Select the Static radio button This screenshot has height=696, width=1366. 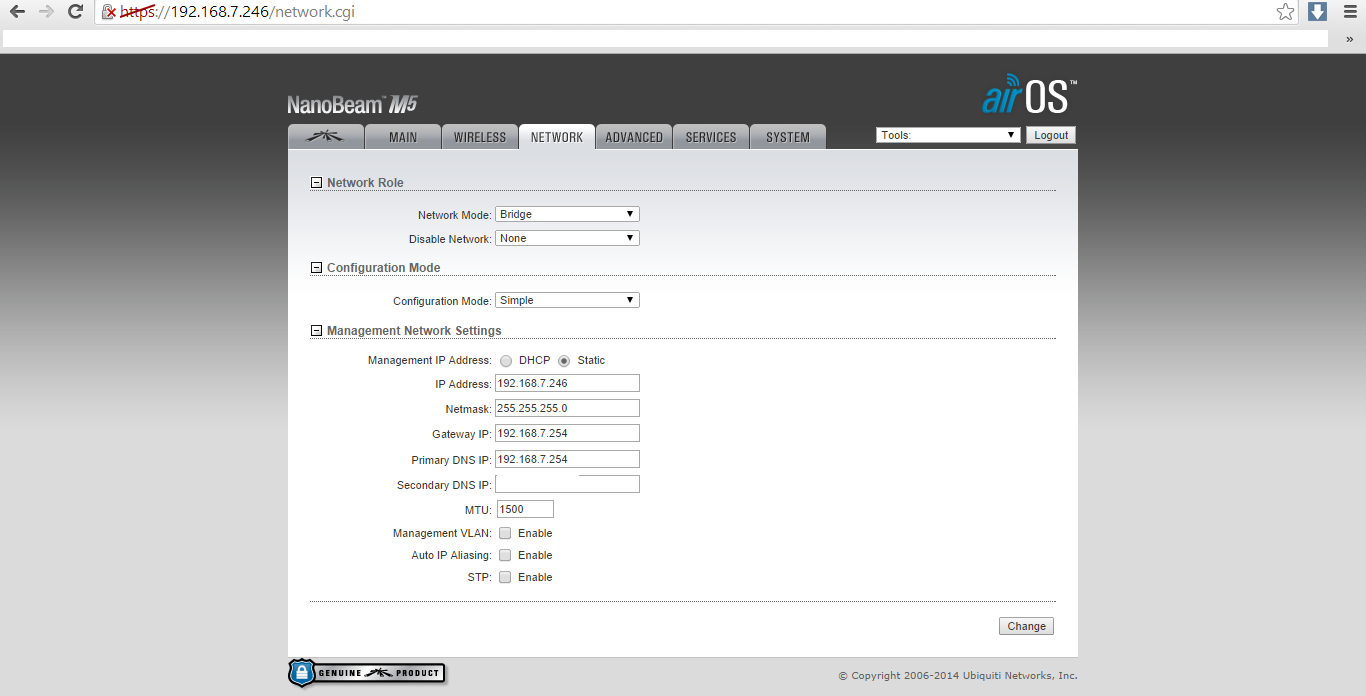[x=564, y=361]
